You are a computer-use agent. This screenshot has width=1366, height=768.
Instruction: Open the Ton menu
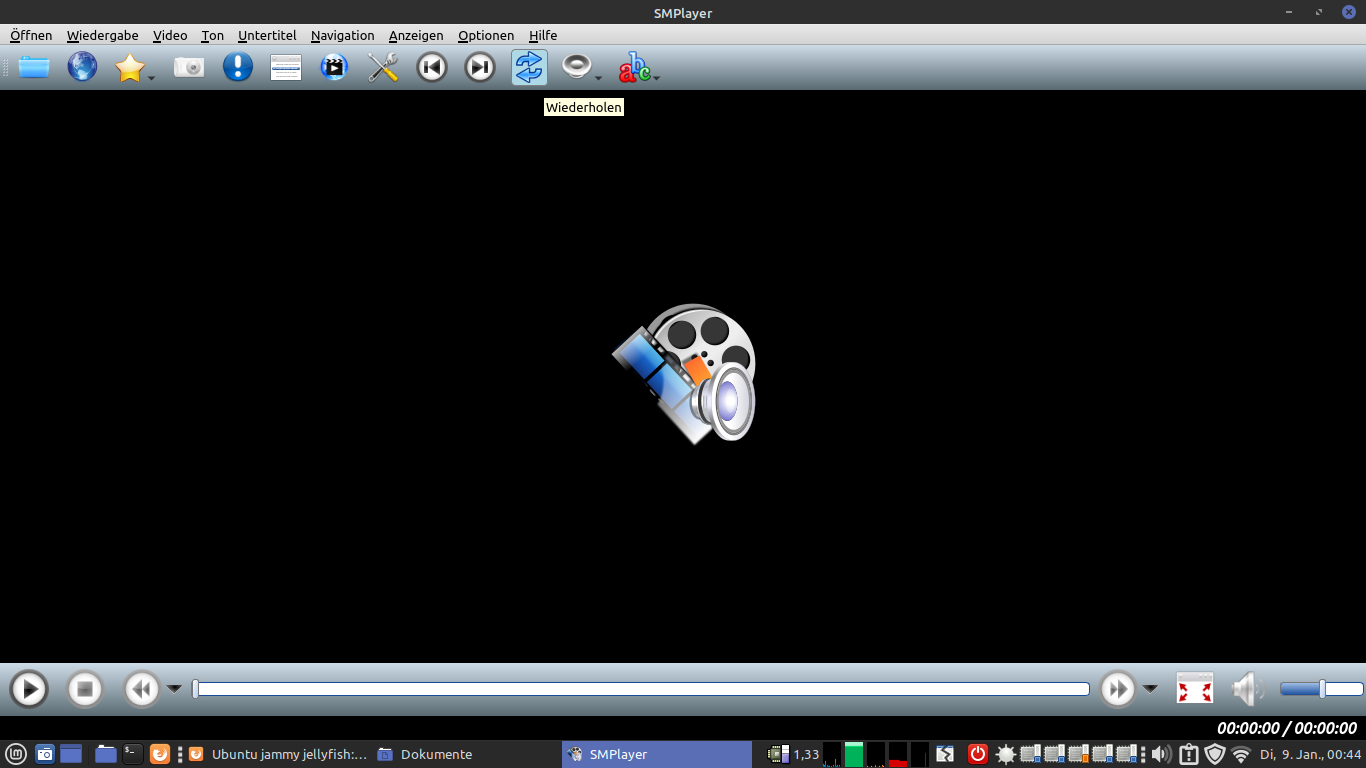point(212,35)
